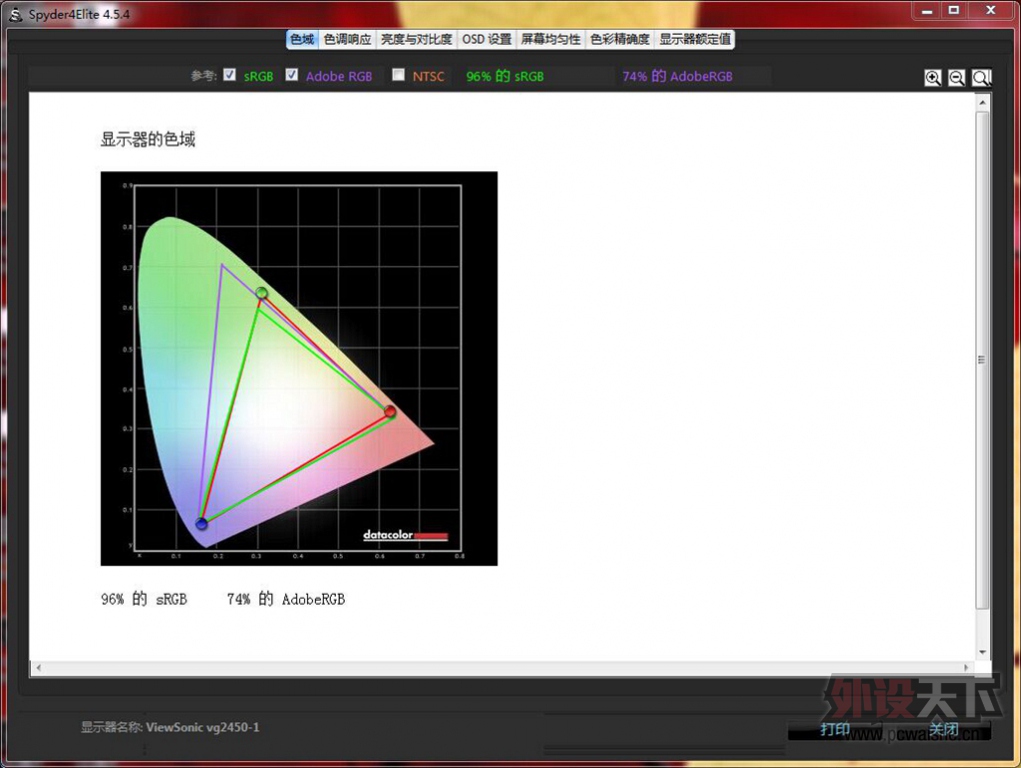Open the 显示器额定值 tab

coord(695,39)
